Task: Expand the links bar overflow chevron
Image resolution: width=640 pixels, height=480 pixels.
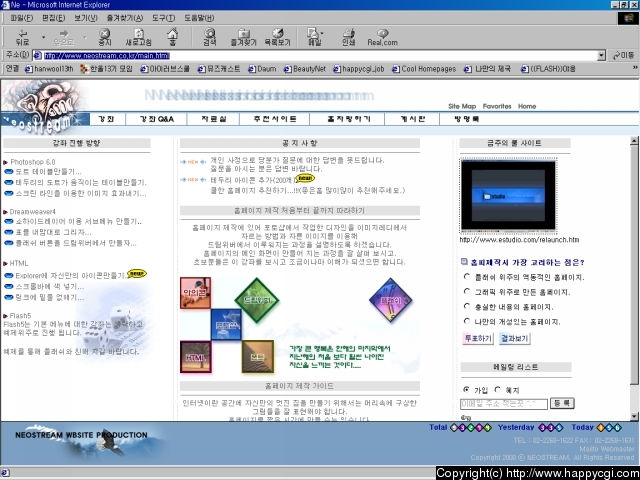Action: (x=635, y=68)
